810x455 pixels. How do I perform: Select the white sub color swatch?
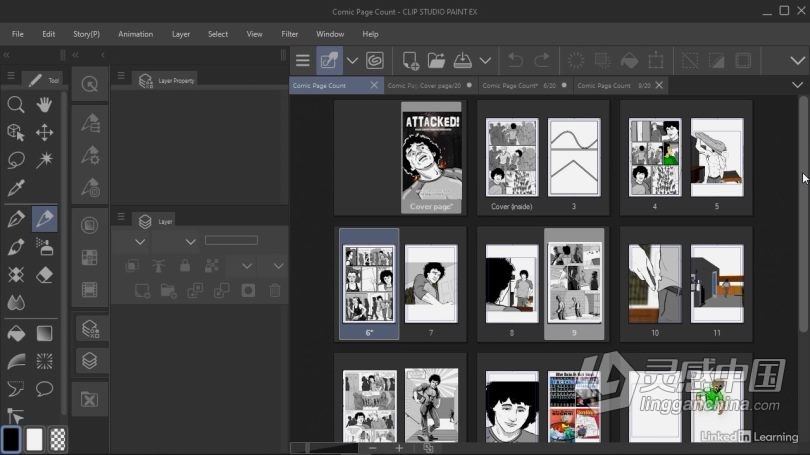pos(34,440)
